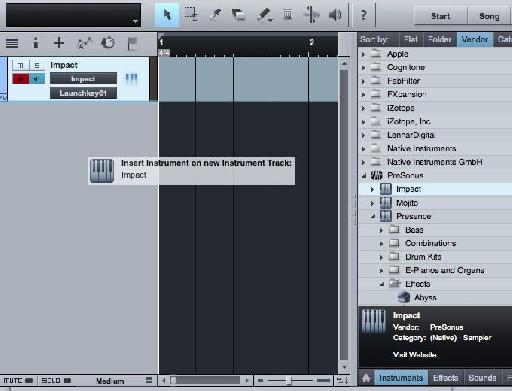Collapse the Effects preset folder
The height and width of the screenshot is (391, 512).
point(382,284)
